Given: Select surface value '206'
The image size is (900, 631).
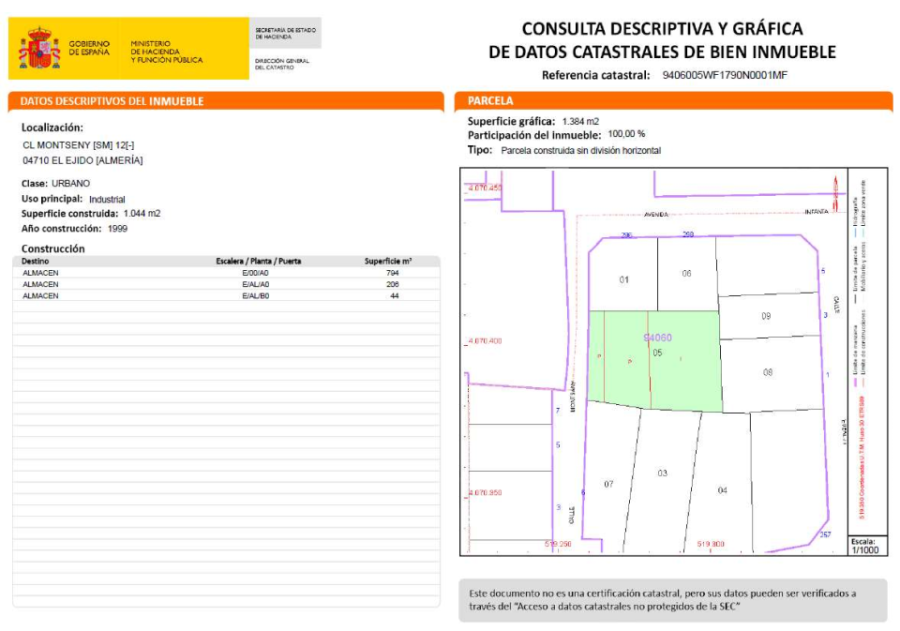Looking at the screenshot, I should click(393, 284).
